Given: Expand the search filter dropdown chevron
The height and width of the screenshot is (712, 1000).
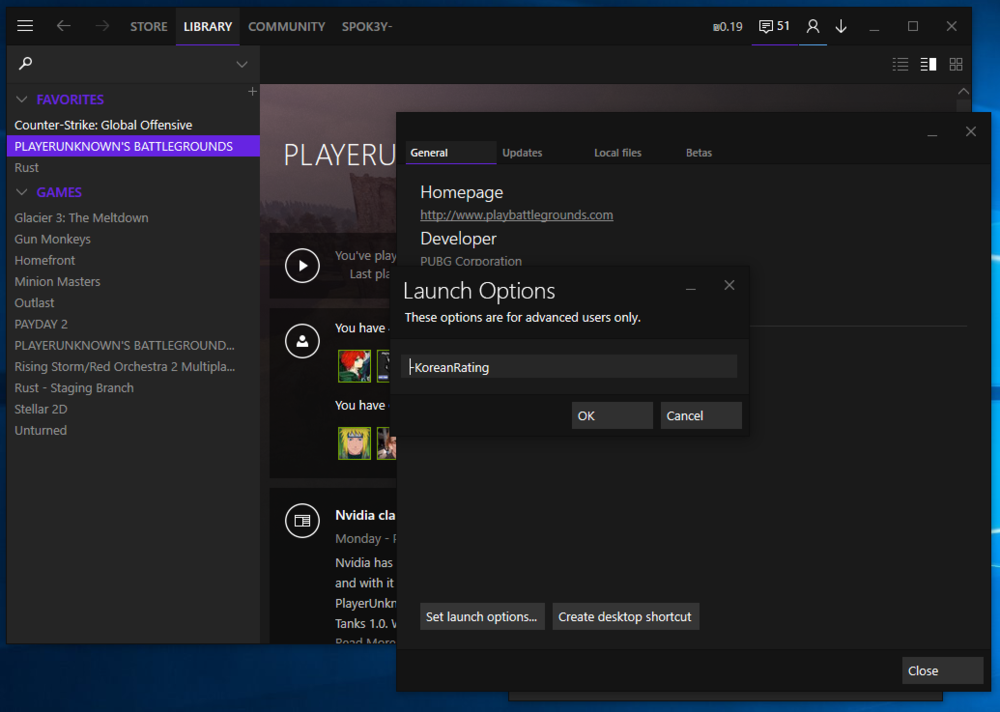Looking at the screenshot, I should tap(241, 64).
